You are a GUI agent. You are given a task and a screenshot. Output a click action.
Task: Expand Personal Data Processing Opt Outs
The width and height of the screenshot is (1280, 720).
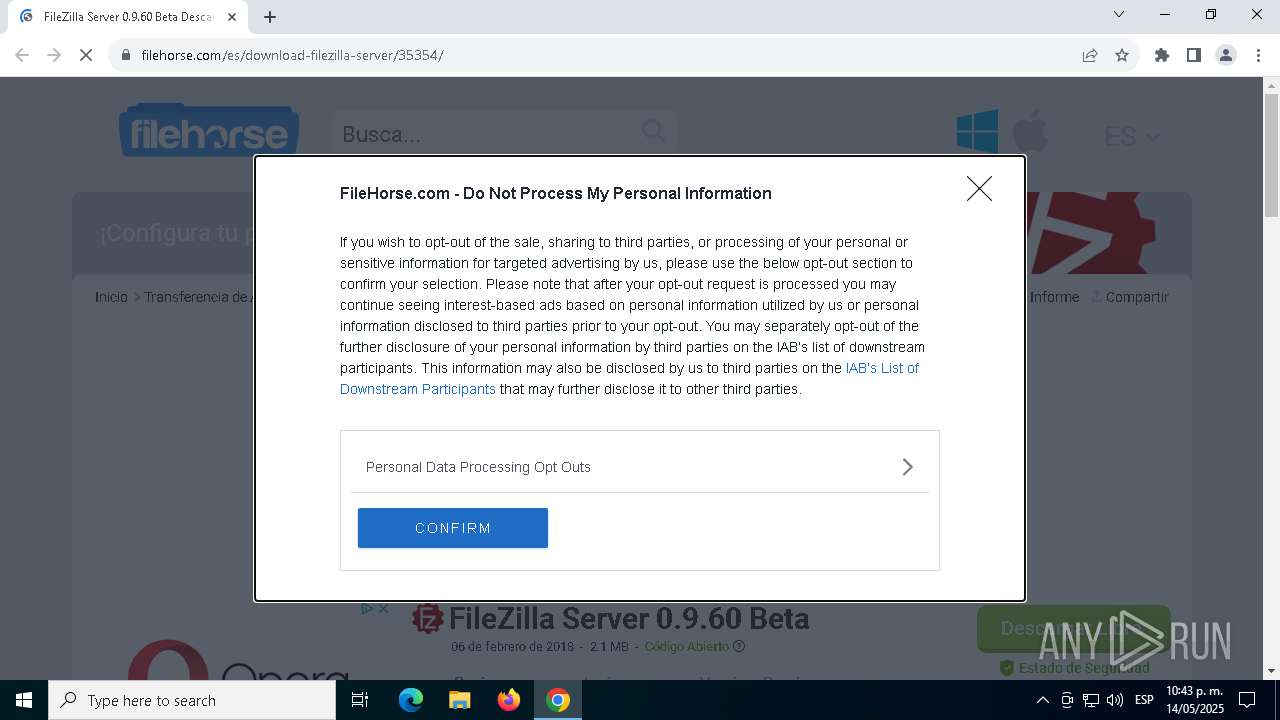[639, 467]
